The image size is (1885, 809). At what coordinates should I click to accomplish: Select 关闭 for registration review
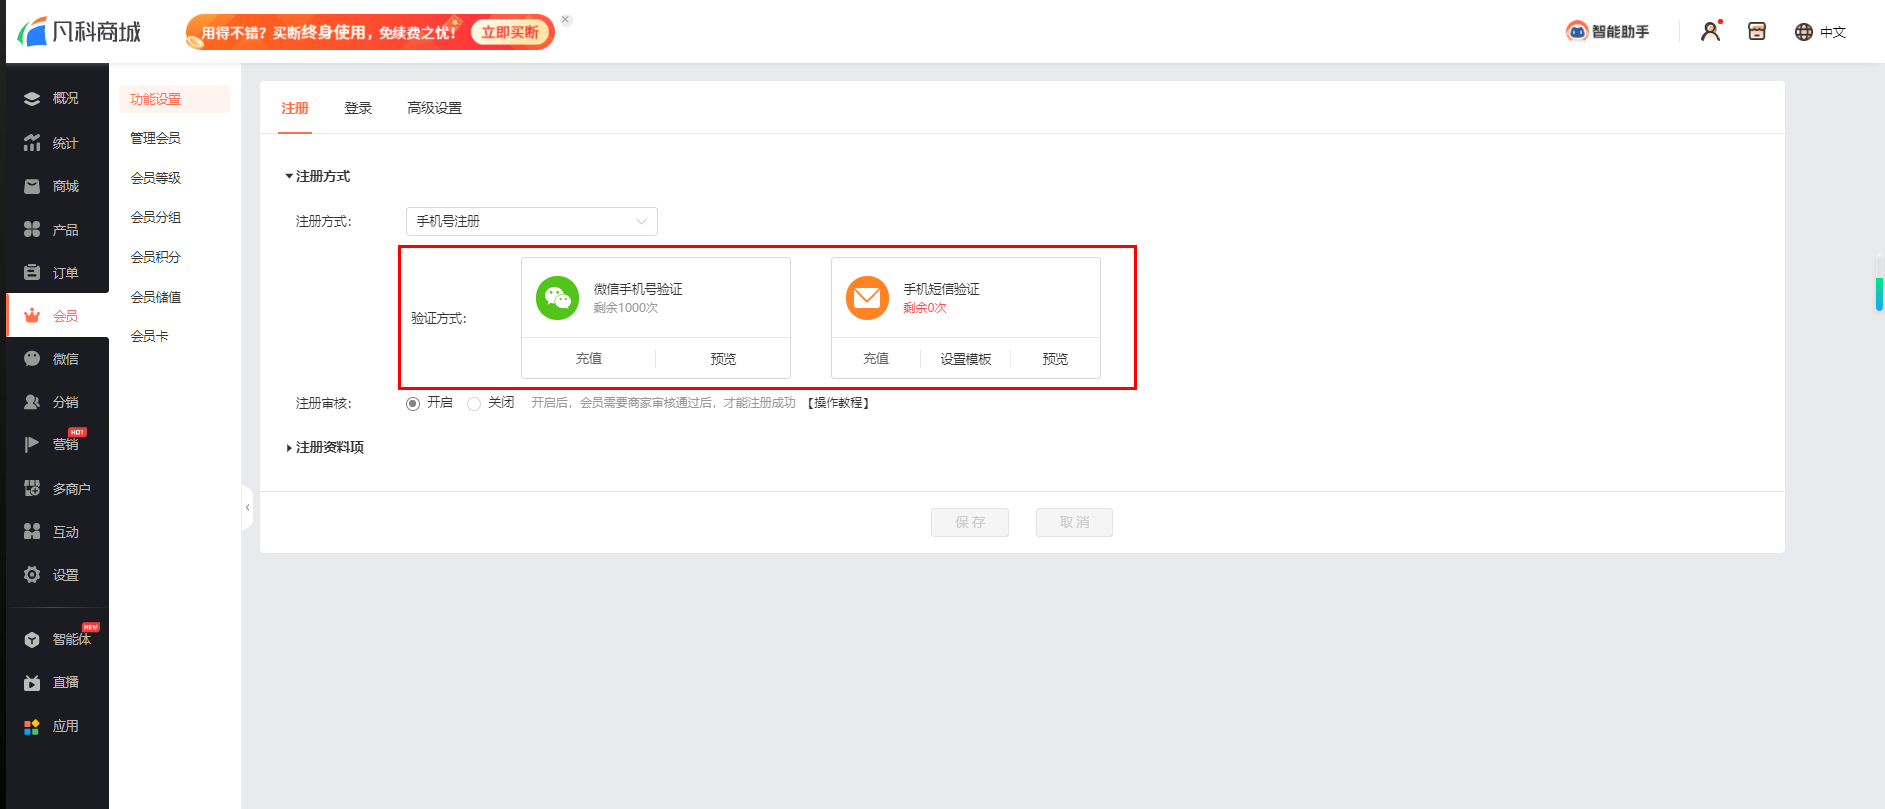pyautogui.click(x=474, y=403)
